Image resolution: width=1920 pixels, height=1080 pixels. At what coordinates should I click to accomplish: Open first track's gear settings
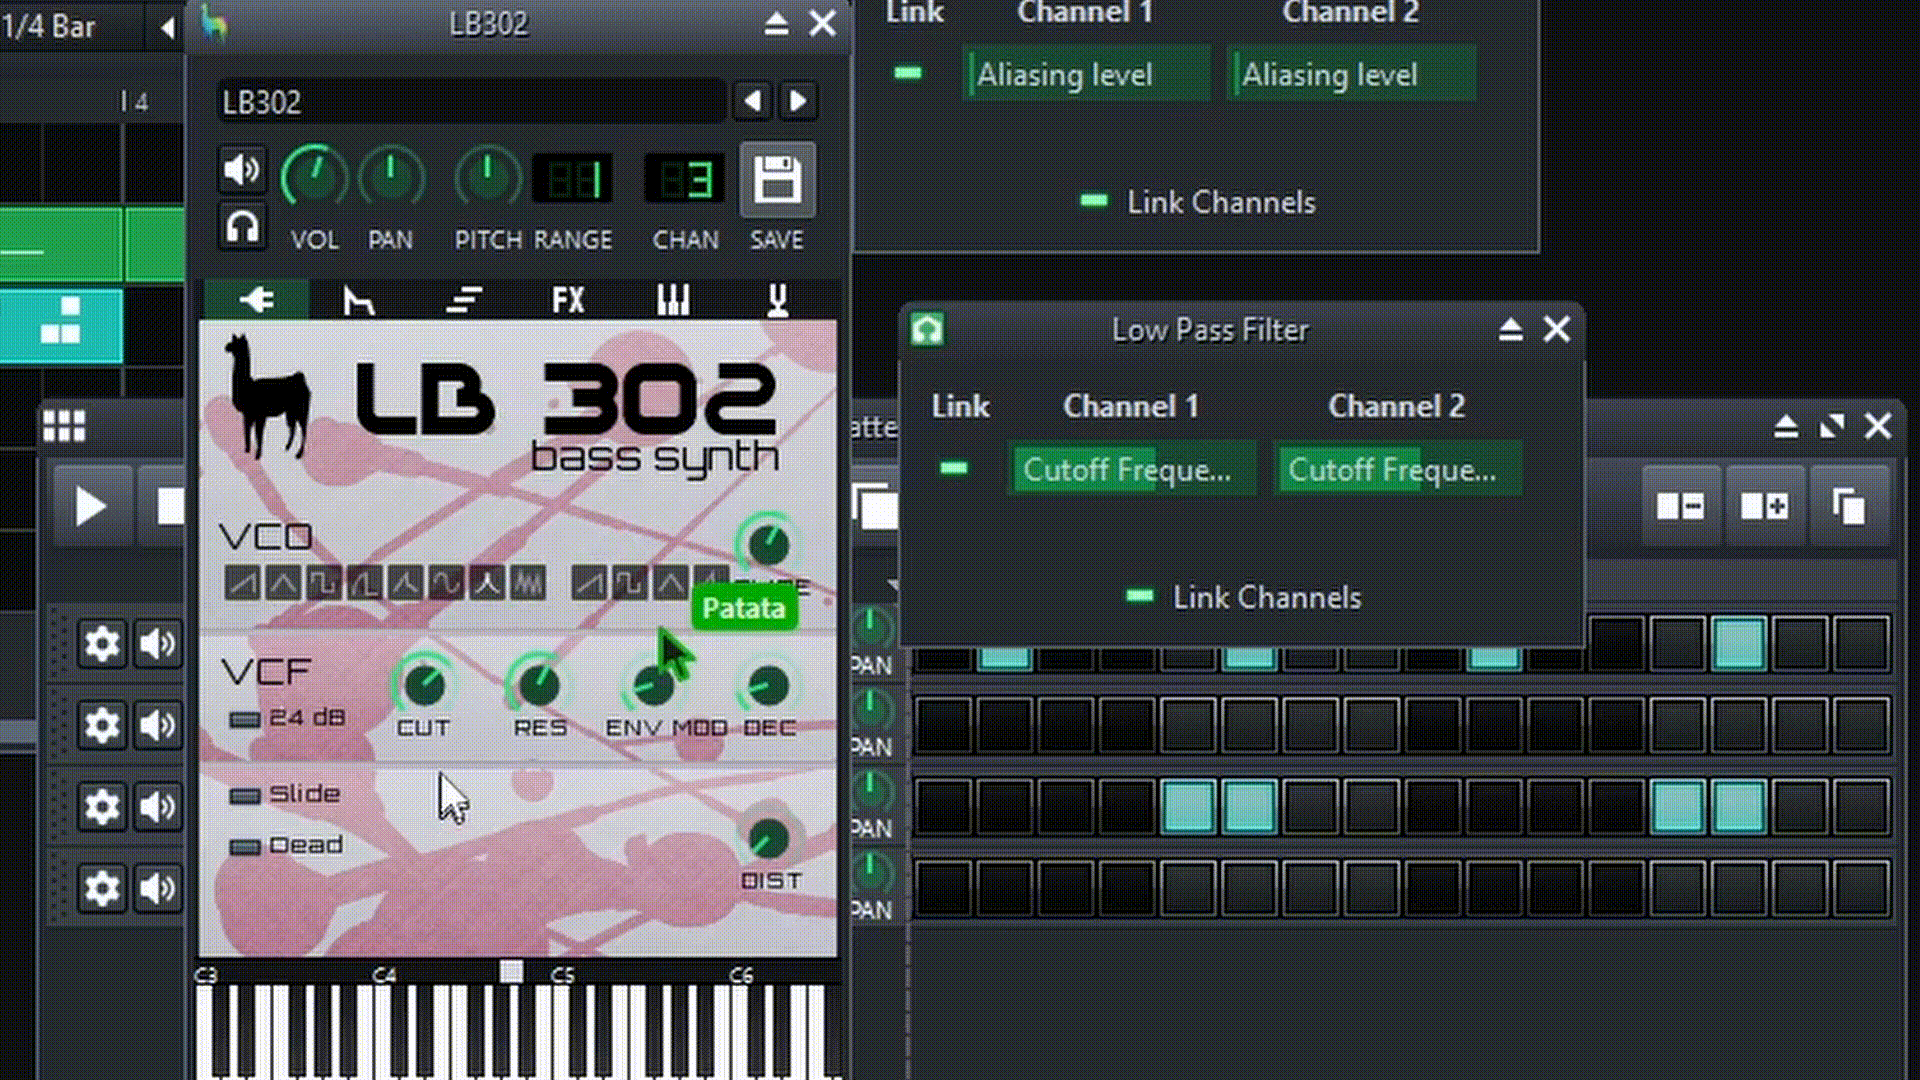(x=101, y=643)
